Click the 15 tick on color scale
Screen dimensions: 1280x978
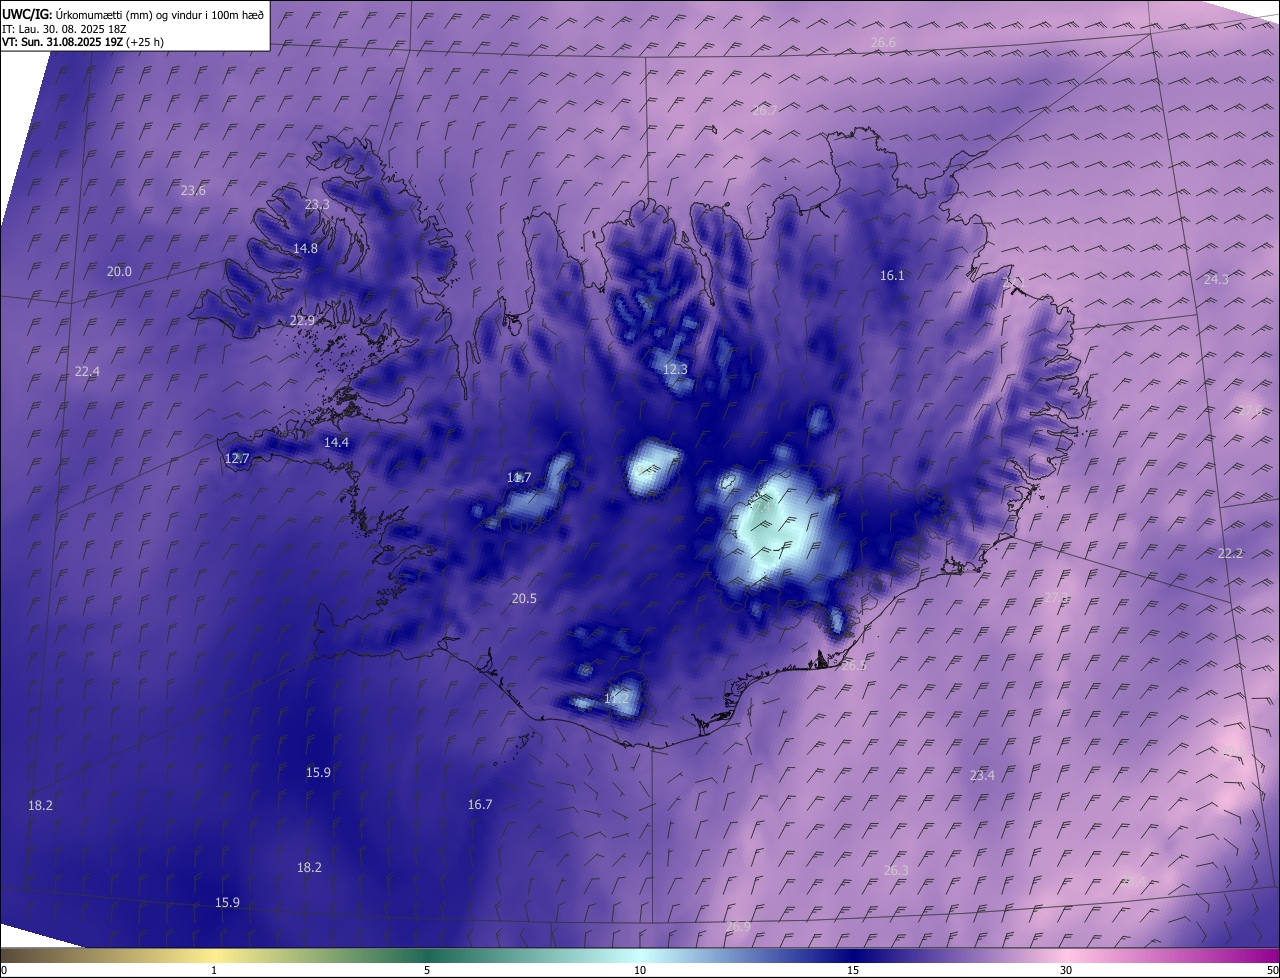(x=853, y=970)
